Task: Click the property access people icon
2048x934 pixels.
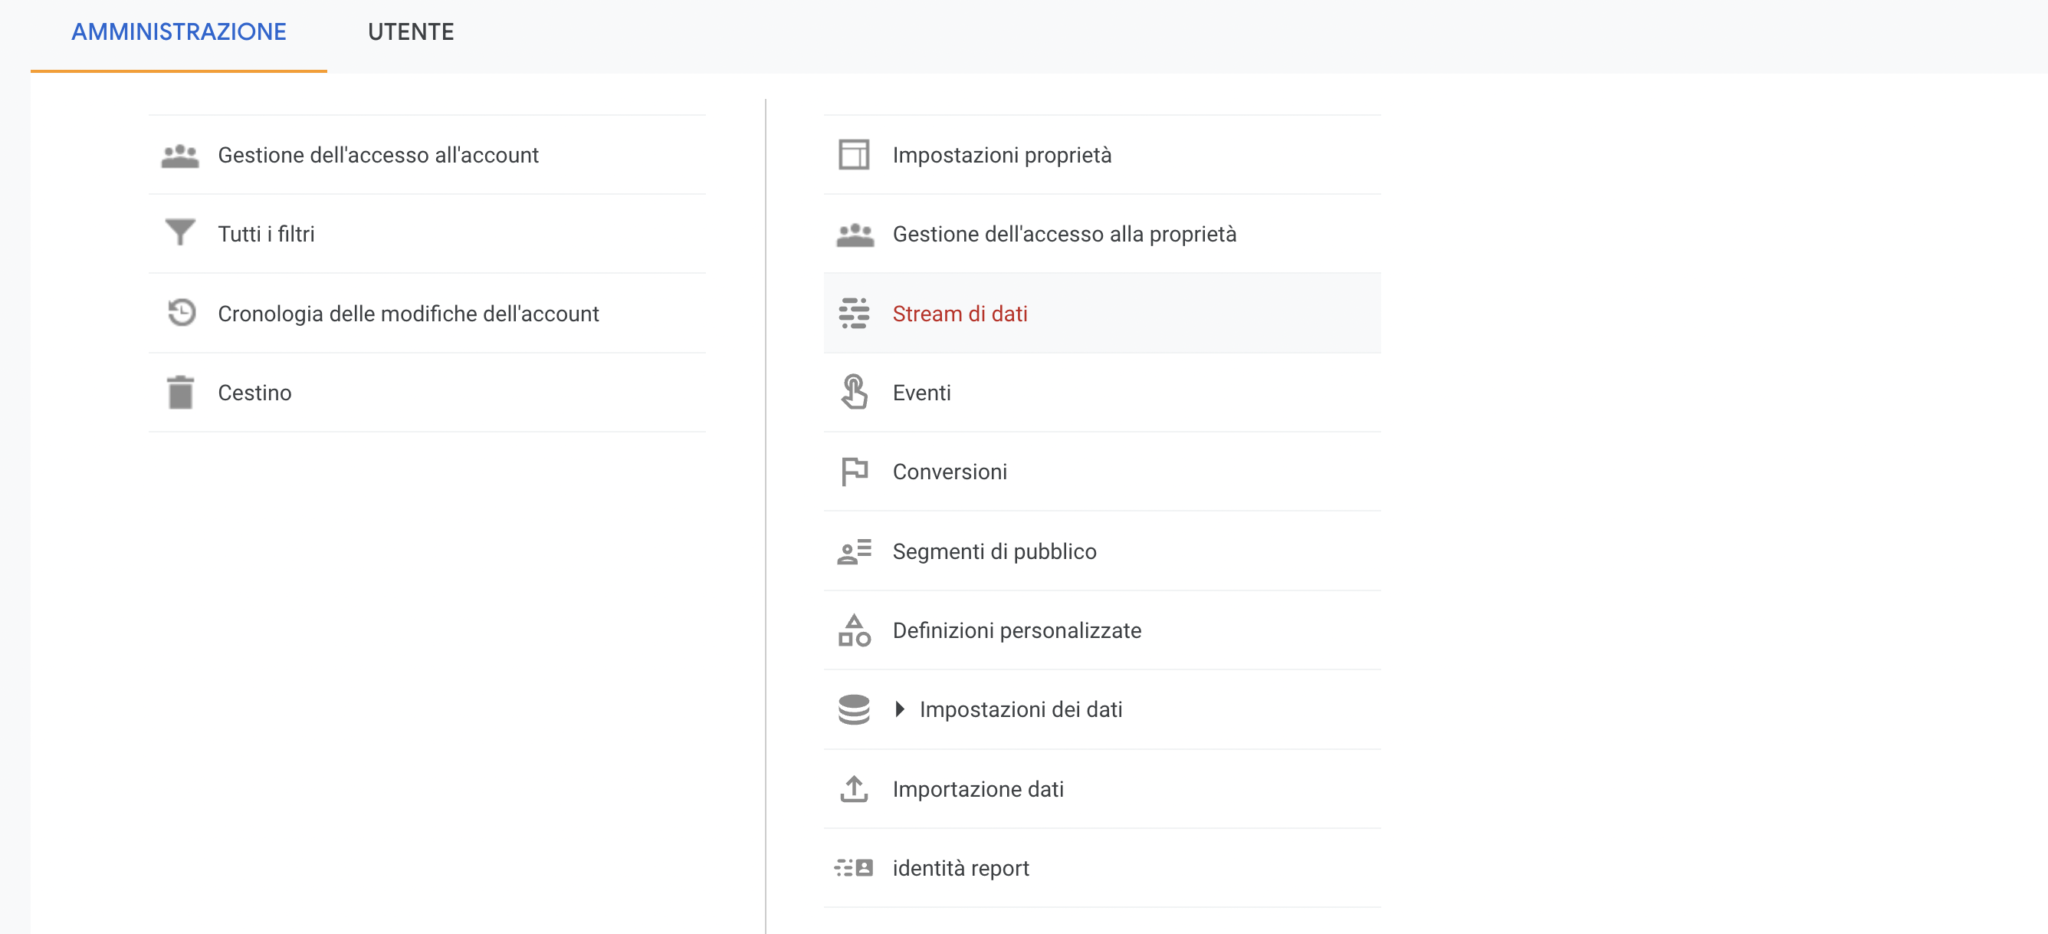Action: pyautogui.click(x=855, y=235)
